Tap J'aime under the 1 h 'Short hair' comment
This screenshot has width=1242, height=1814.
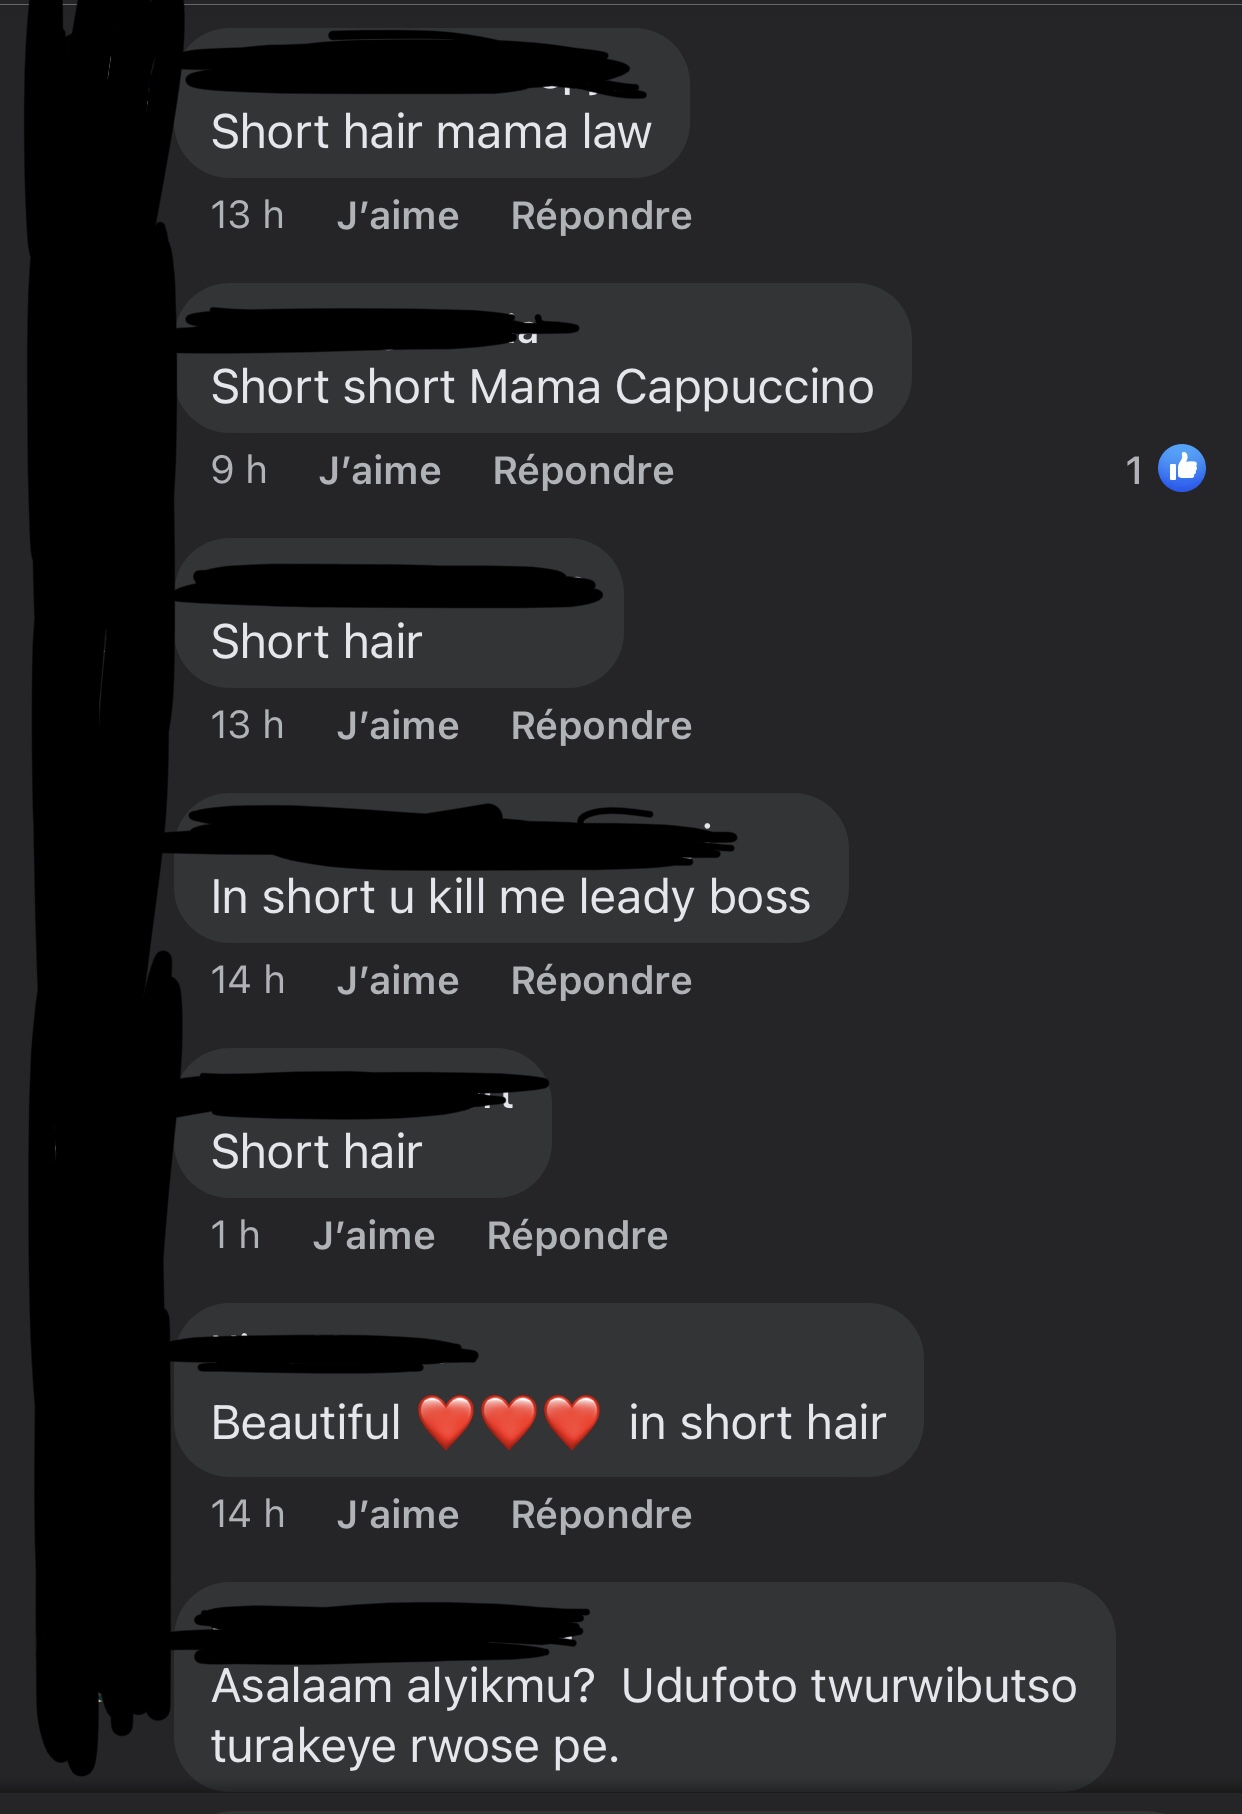click(374, 1236)
